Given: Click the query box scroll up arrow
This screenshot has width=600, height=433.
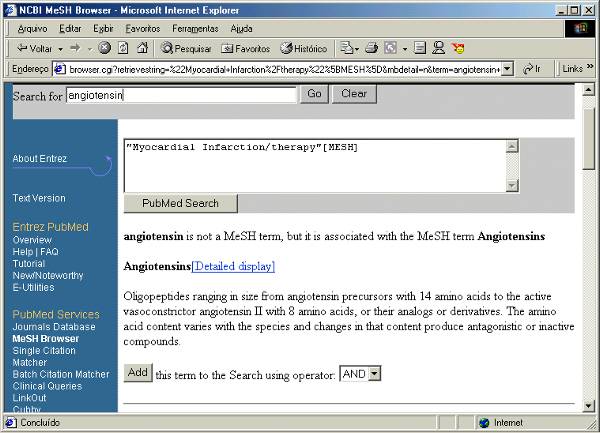Looking at the screenshot, I should click(512, 146).
